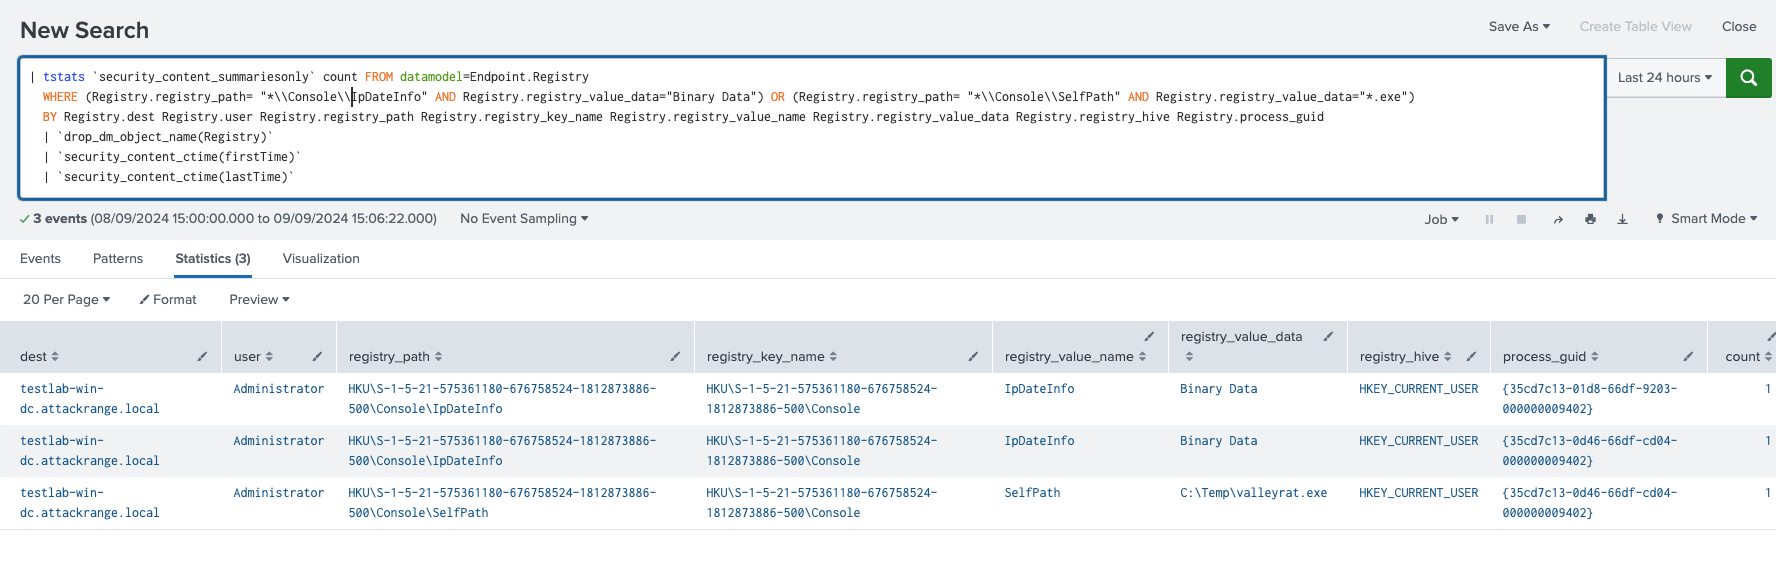The image size is (1776, 571).
Task: Switch to the Events tab
Action: click(x=40, y=259)
